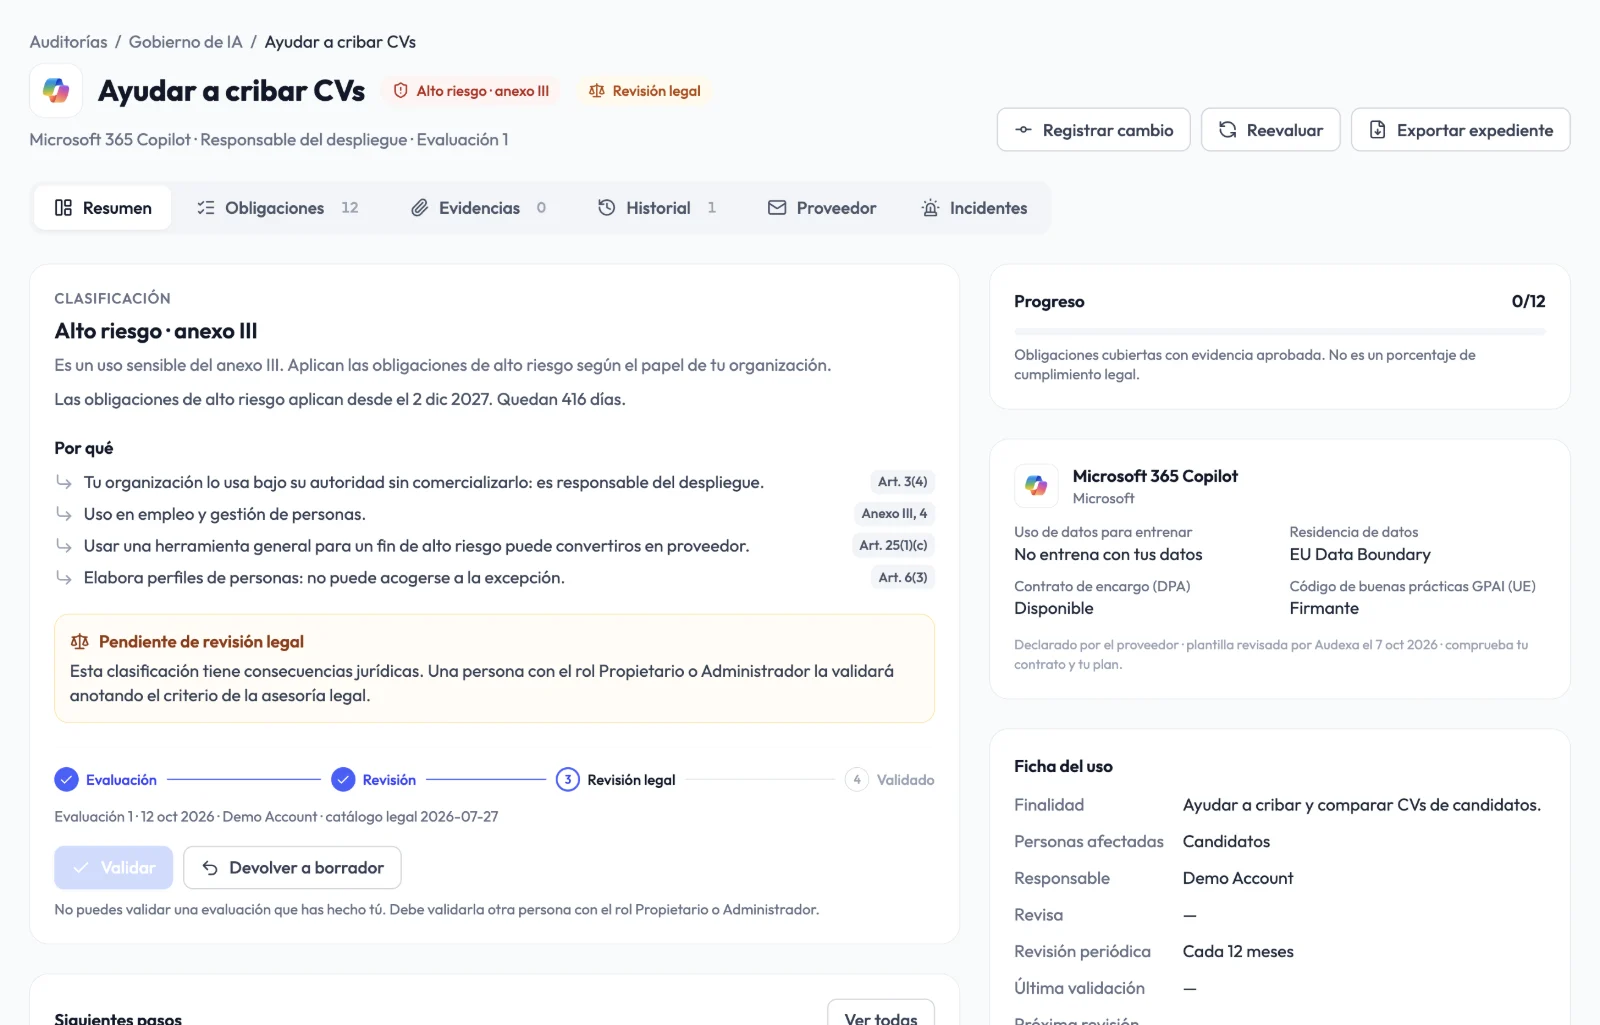This screenshot has height=1025, width=1600.
Task: Click the Exportar expediente download icon
Action: coord(1377,130)
